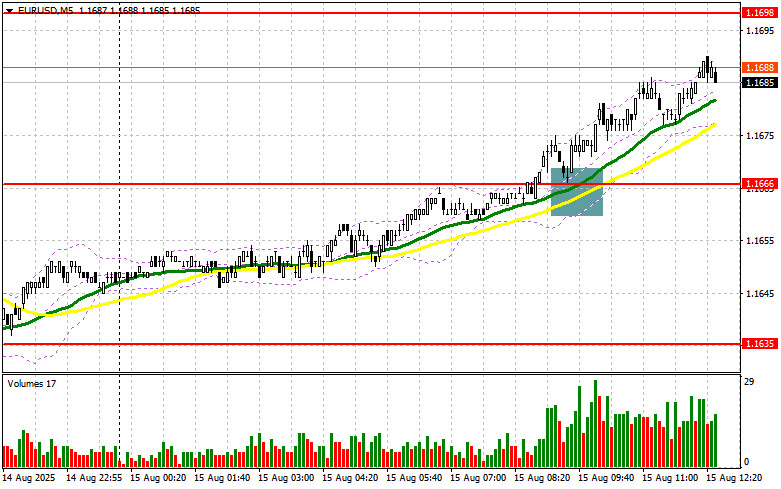Click the 1.1666 red price level label
This screenshot has width=781, height=489.
(x=759, y=184)
